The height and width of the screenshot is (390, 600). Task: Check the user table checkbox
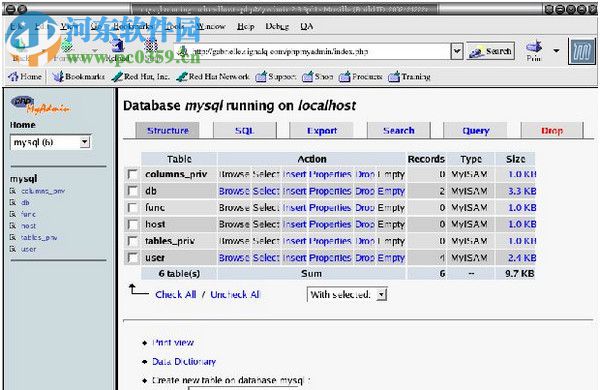(x=132, y=258)
